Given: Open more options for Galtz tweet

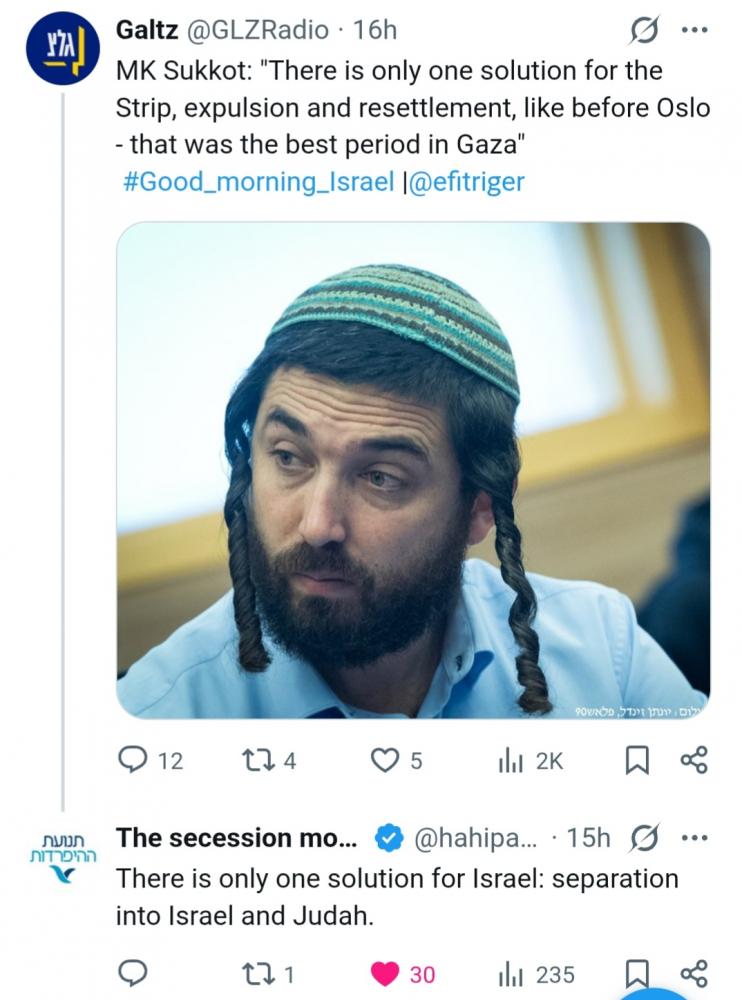Looking at the screenshot, I should [693, 30].
